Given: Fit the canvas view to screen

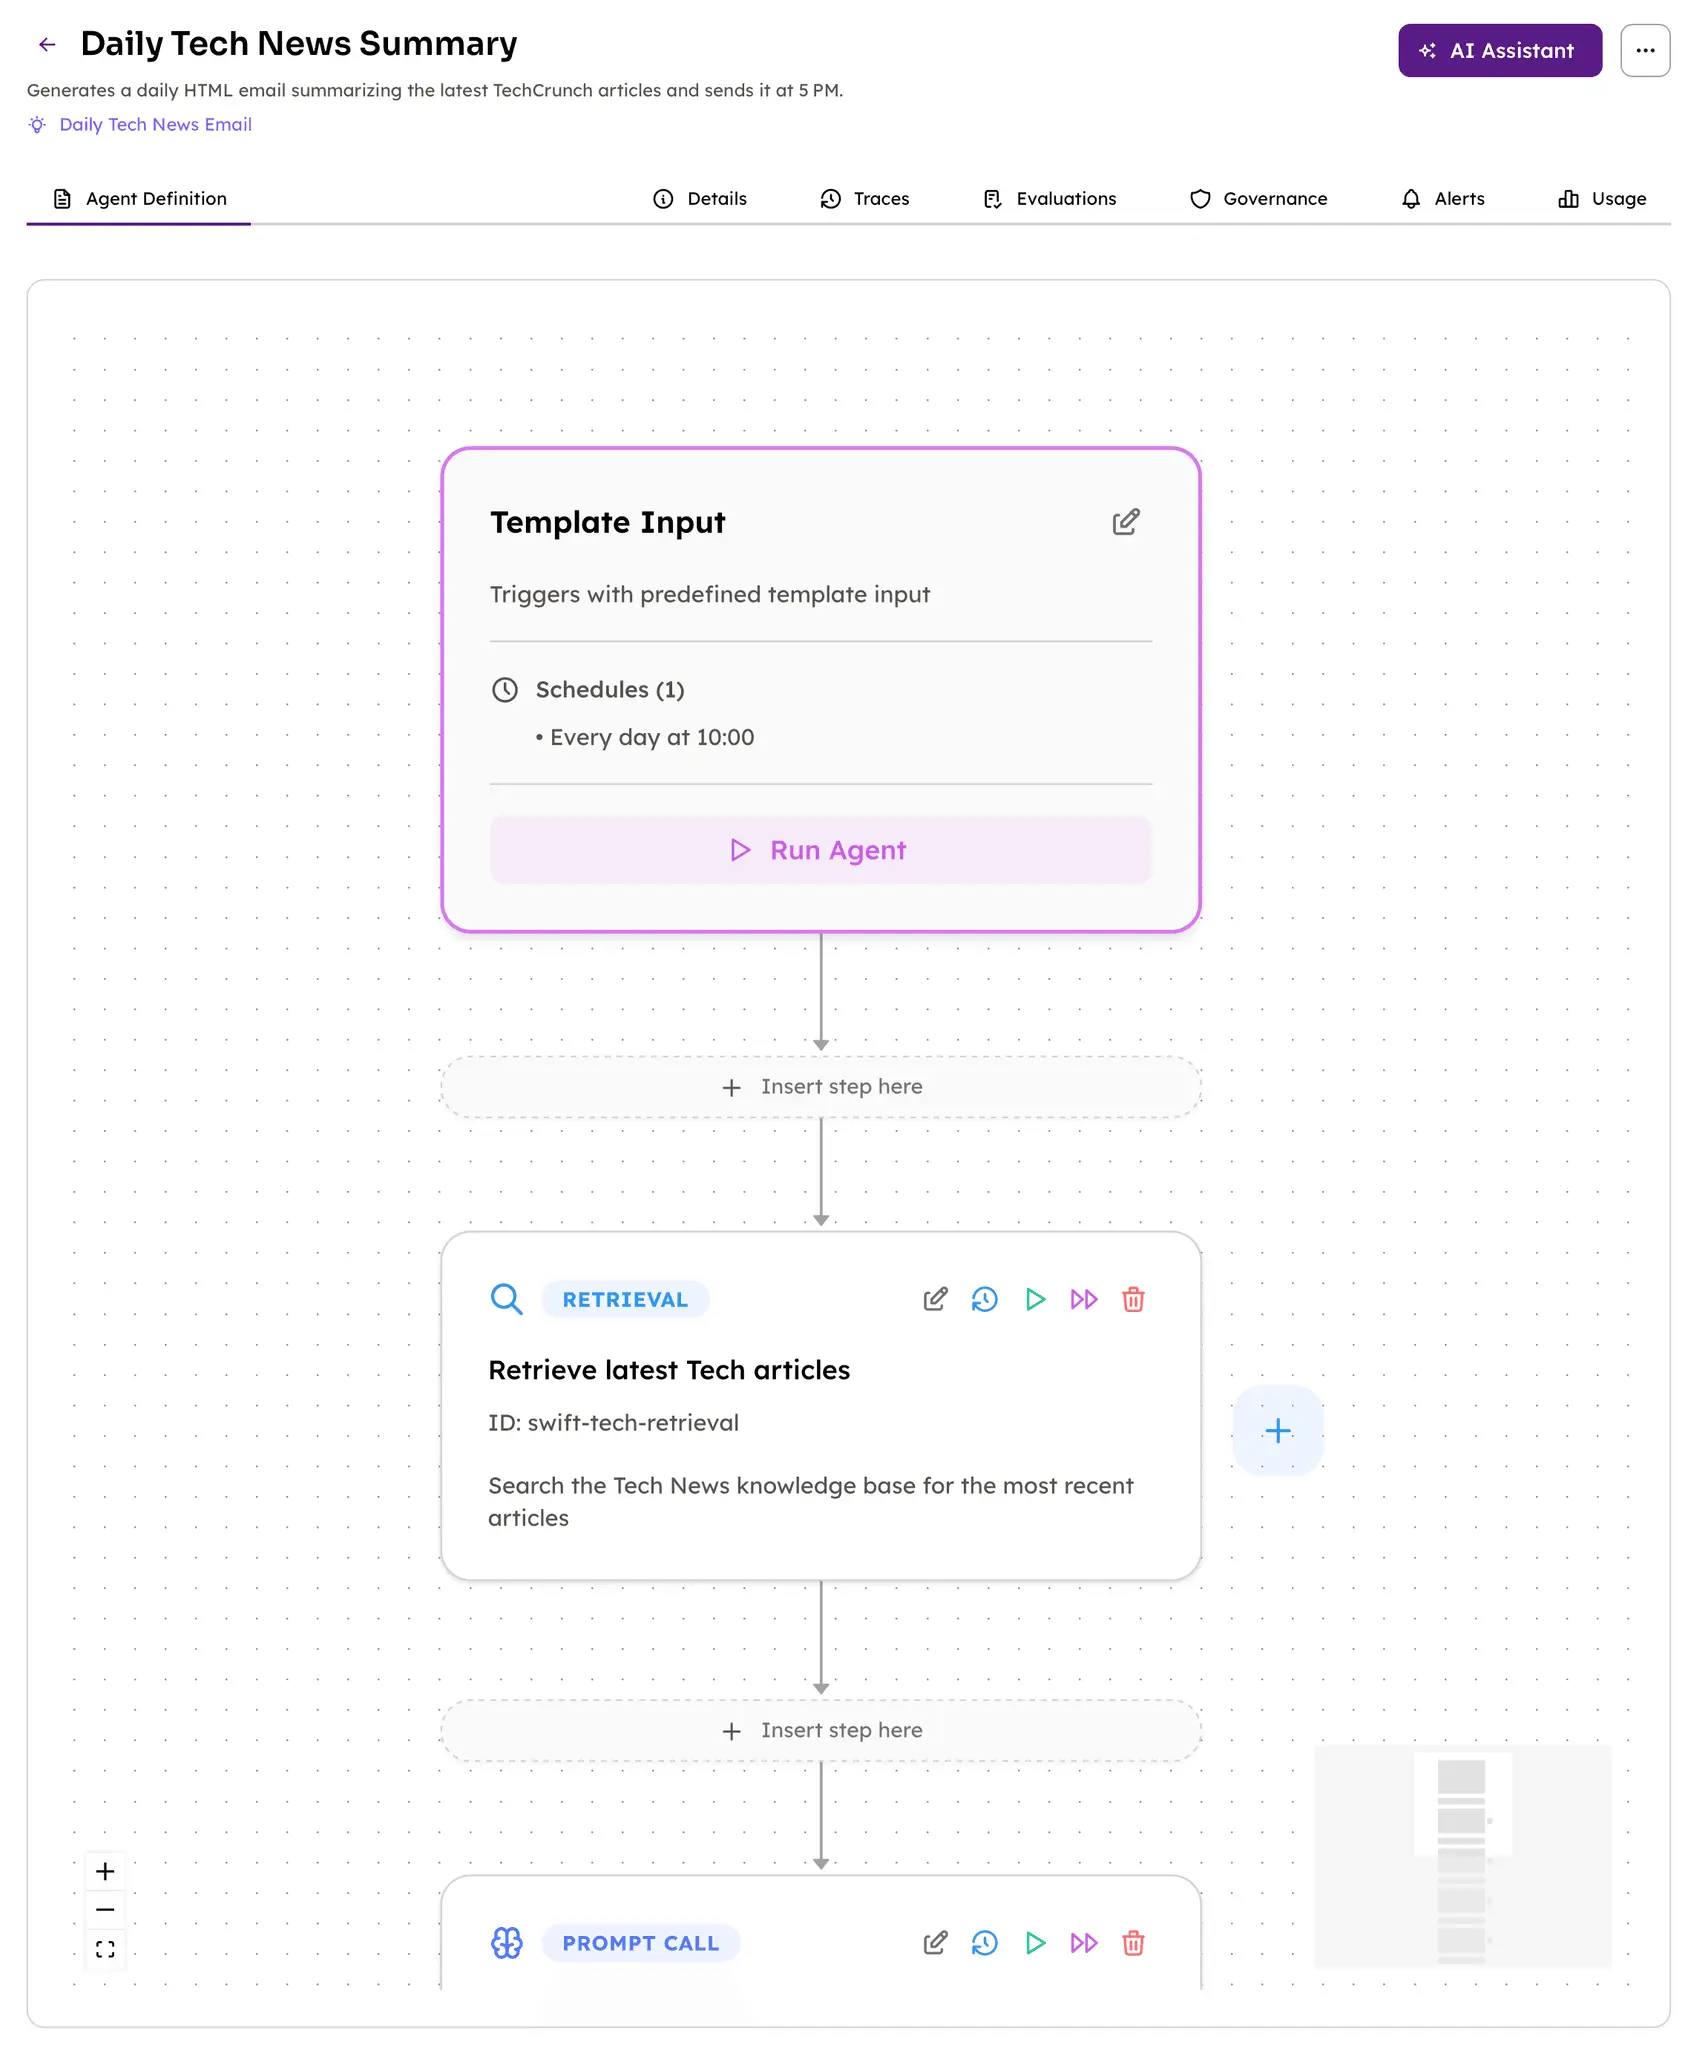Looking at the screenshot, I should (105, 1949).
